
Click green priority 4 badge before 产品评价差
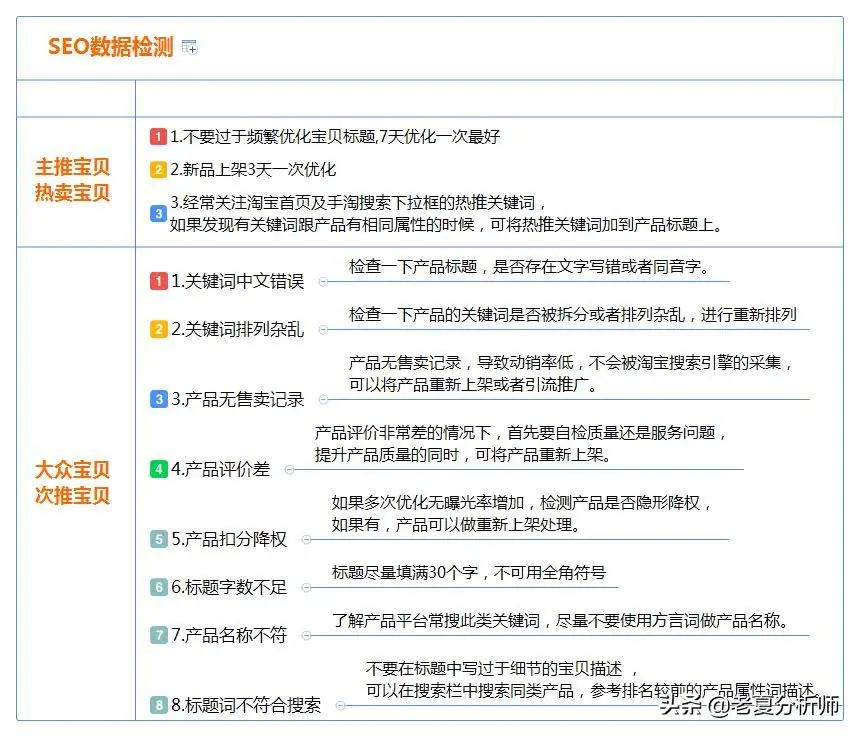click(x=158, y=468)
